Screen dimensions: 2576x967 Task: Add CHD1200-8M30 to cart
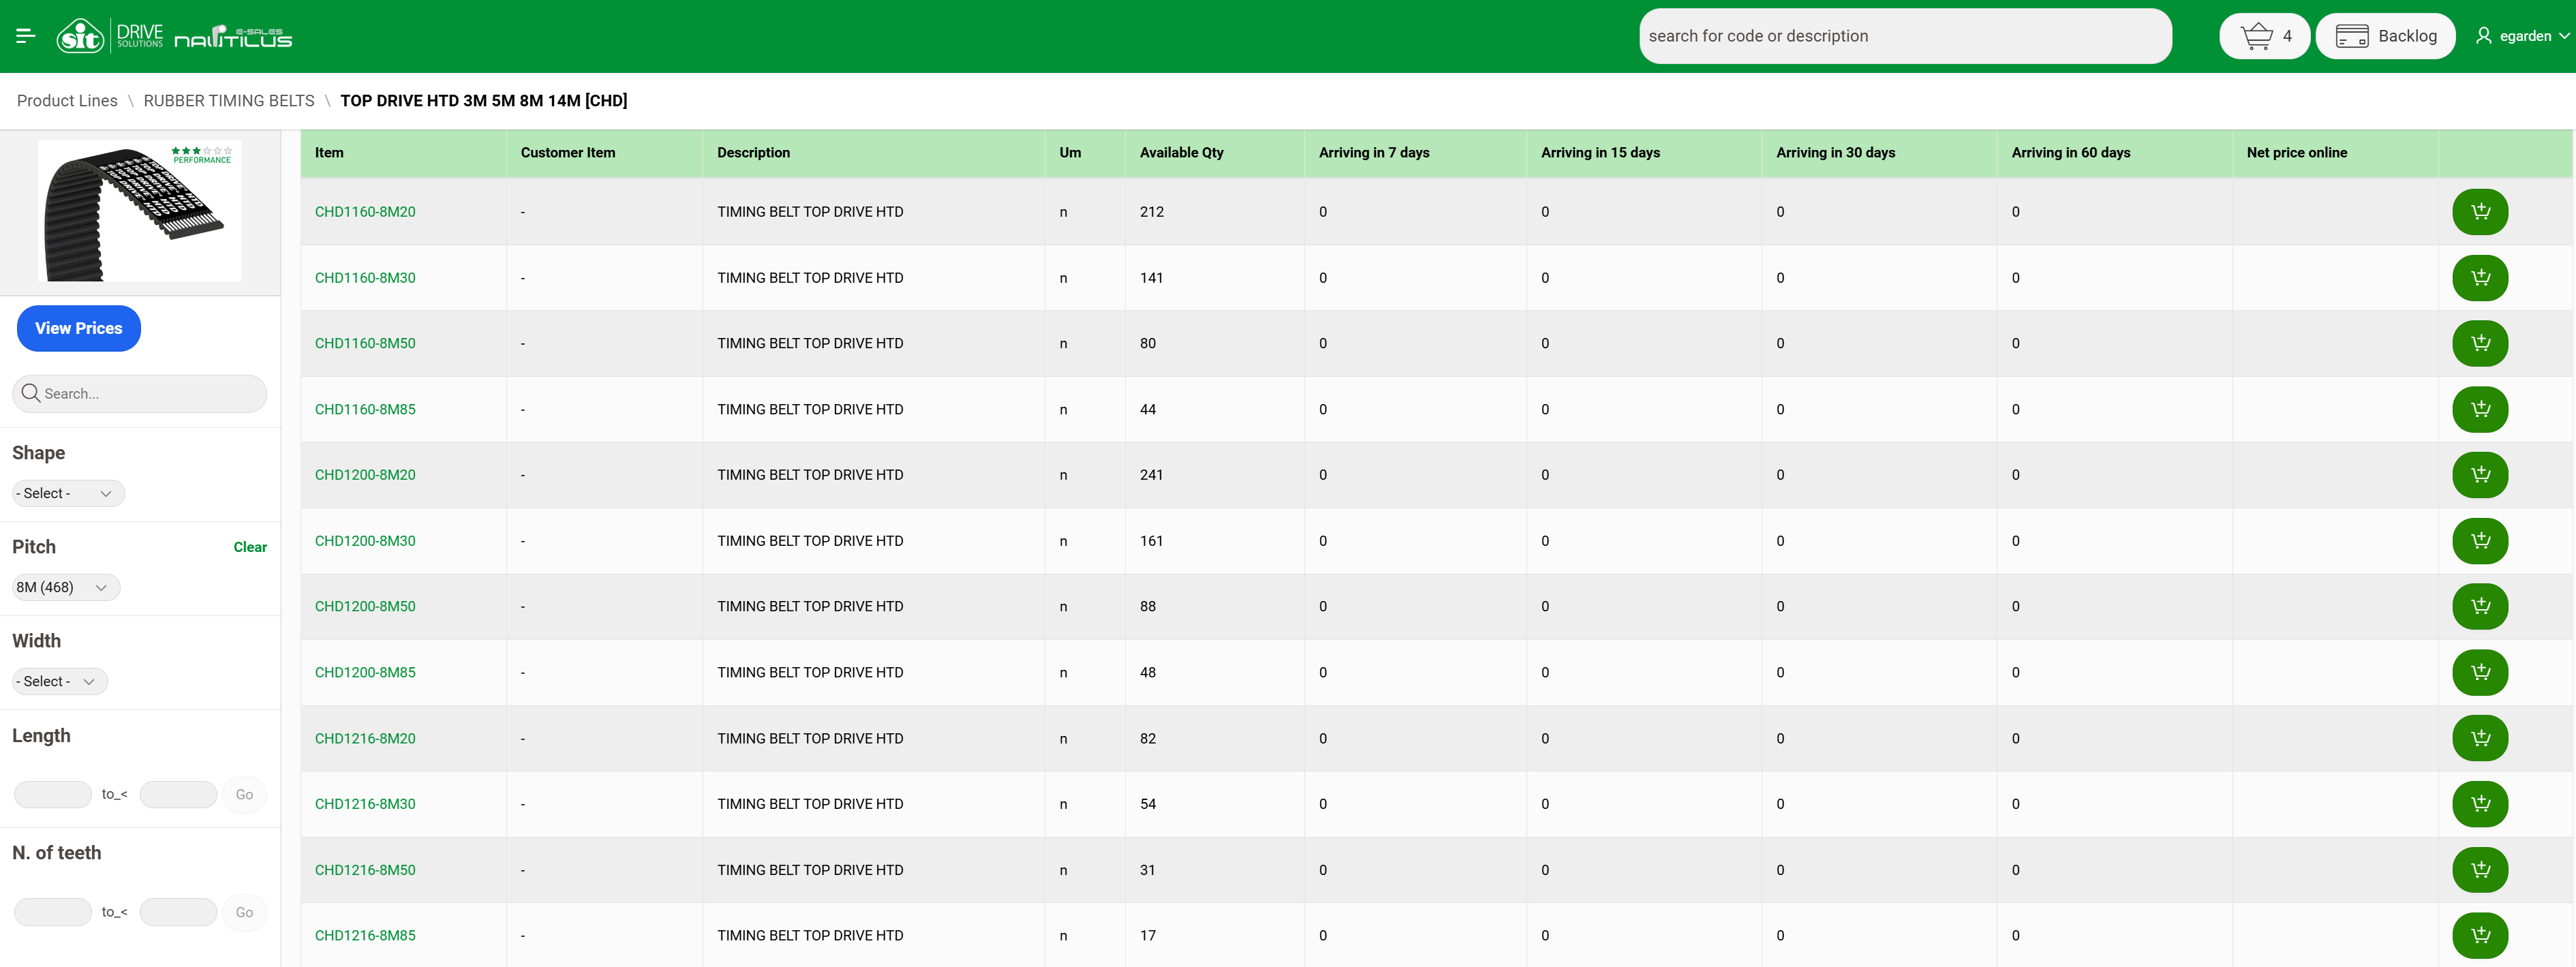[x=2479, y=541]
